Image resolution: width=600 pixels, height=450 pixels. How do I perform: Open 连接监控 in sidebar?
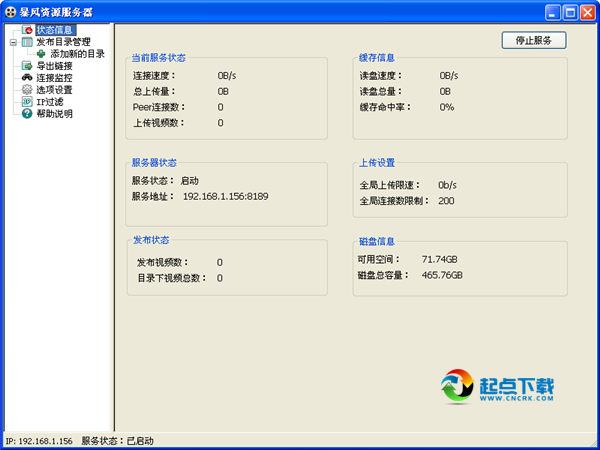point(54,78)
